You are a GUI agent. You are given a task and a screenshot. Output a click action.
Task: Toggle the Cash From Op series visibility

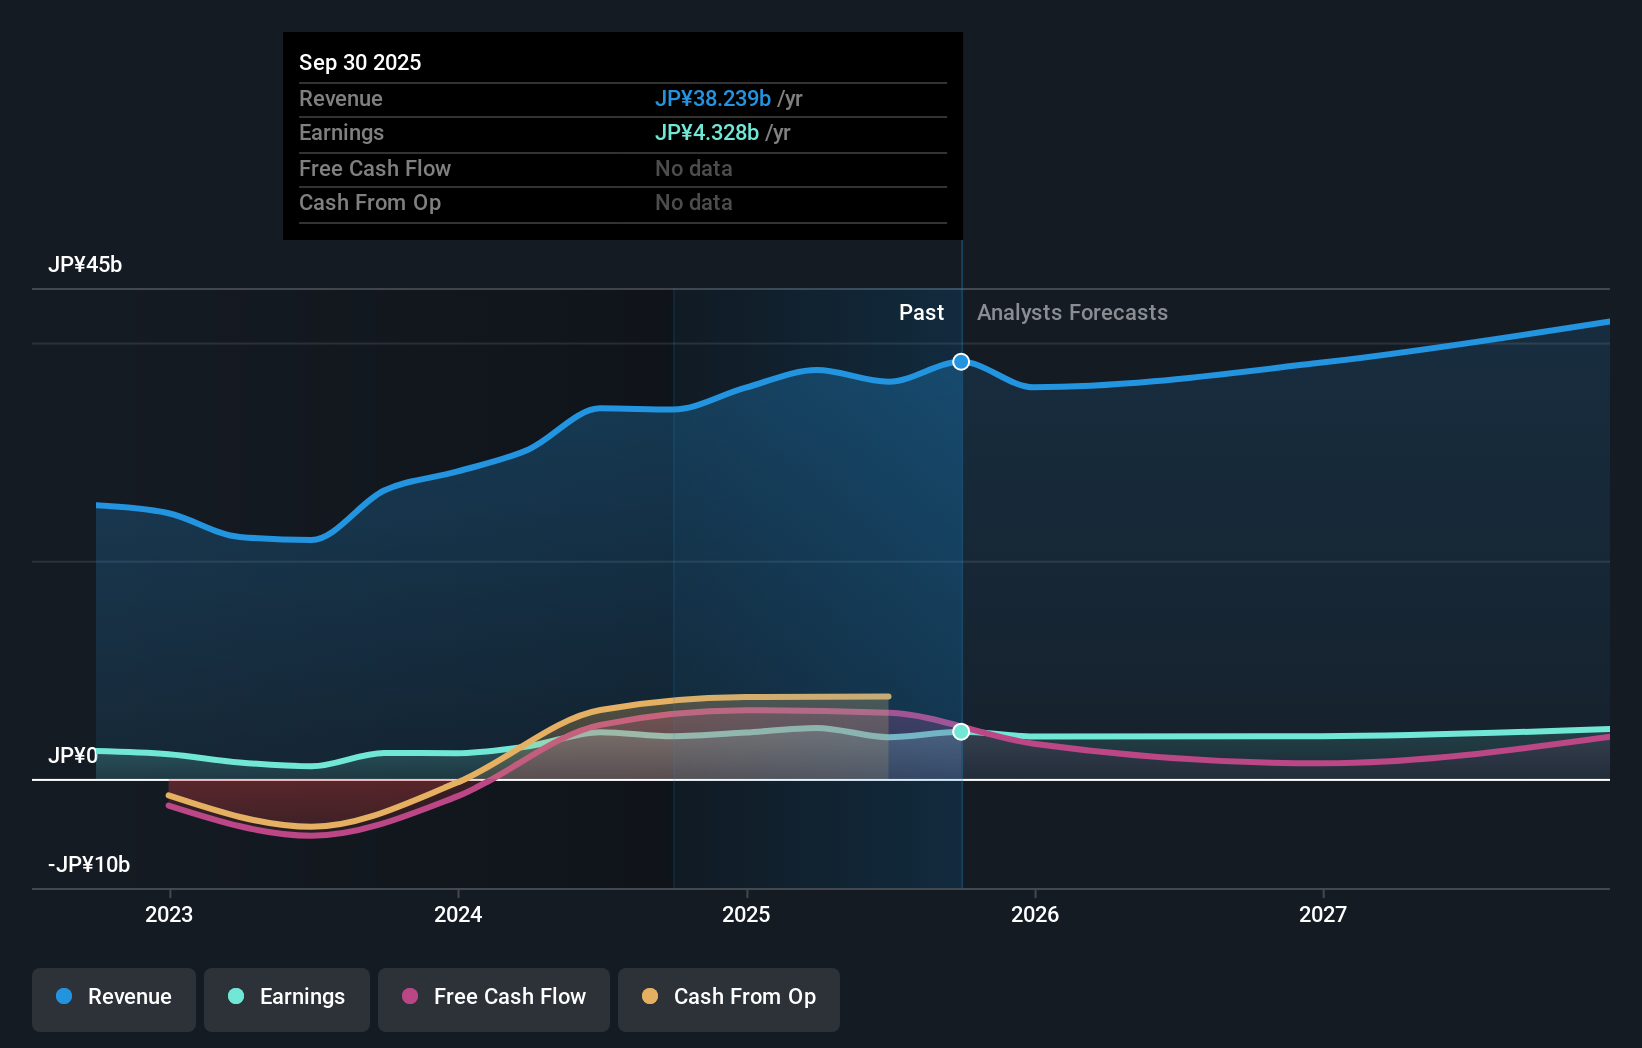729,999
